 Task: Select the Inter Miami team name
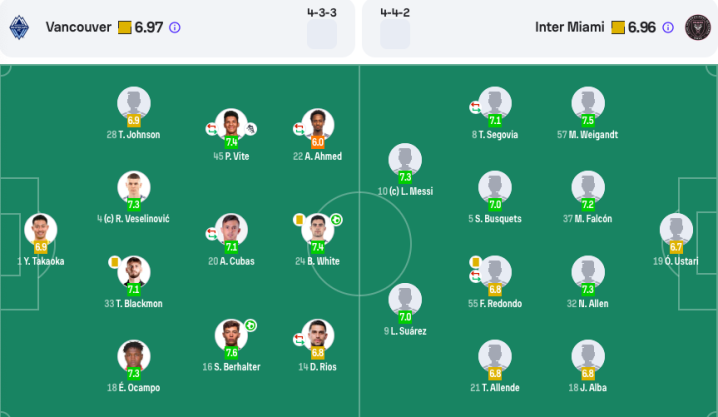coord(570,27)
